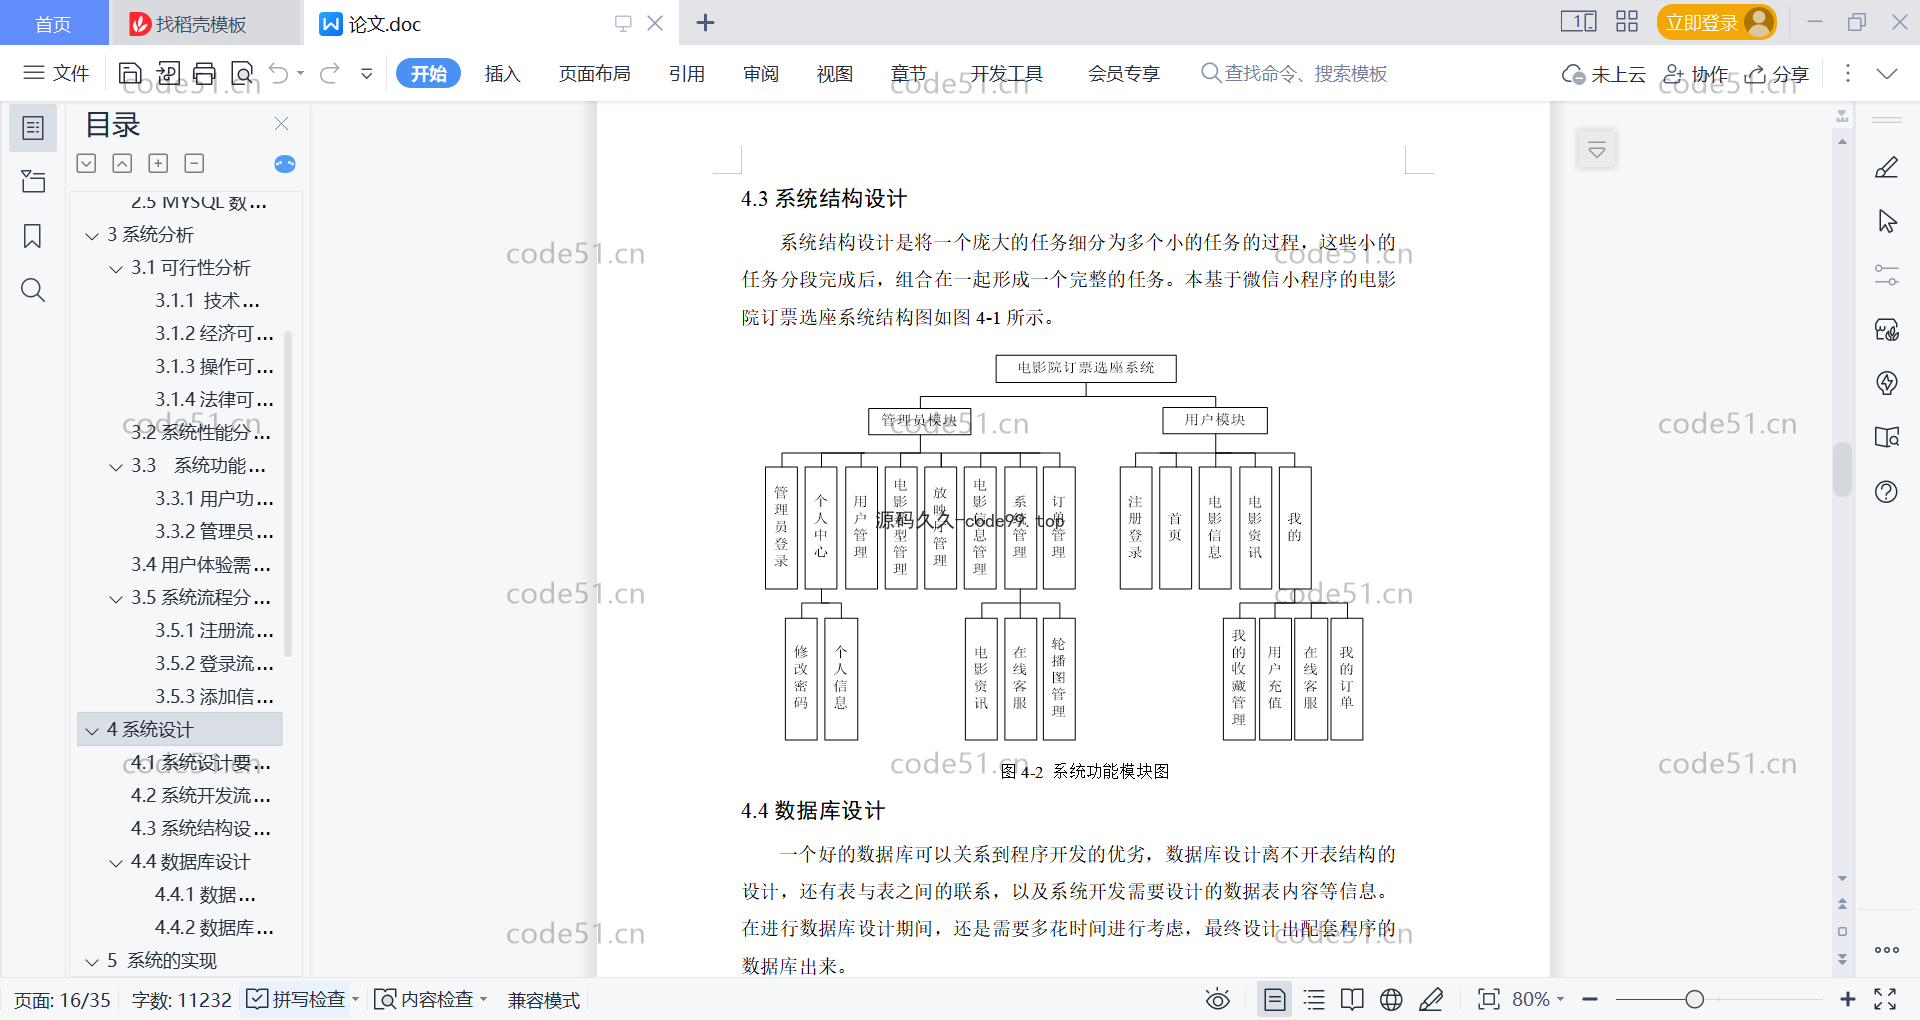Open the bookmark icon in left sidebar

pyautogui.click(x=33, y=236)
